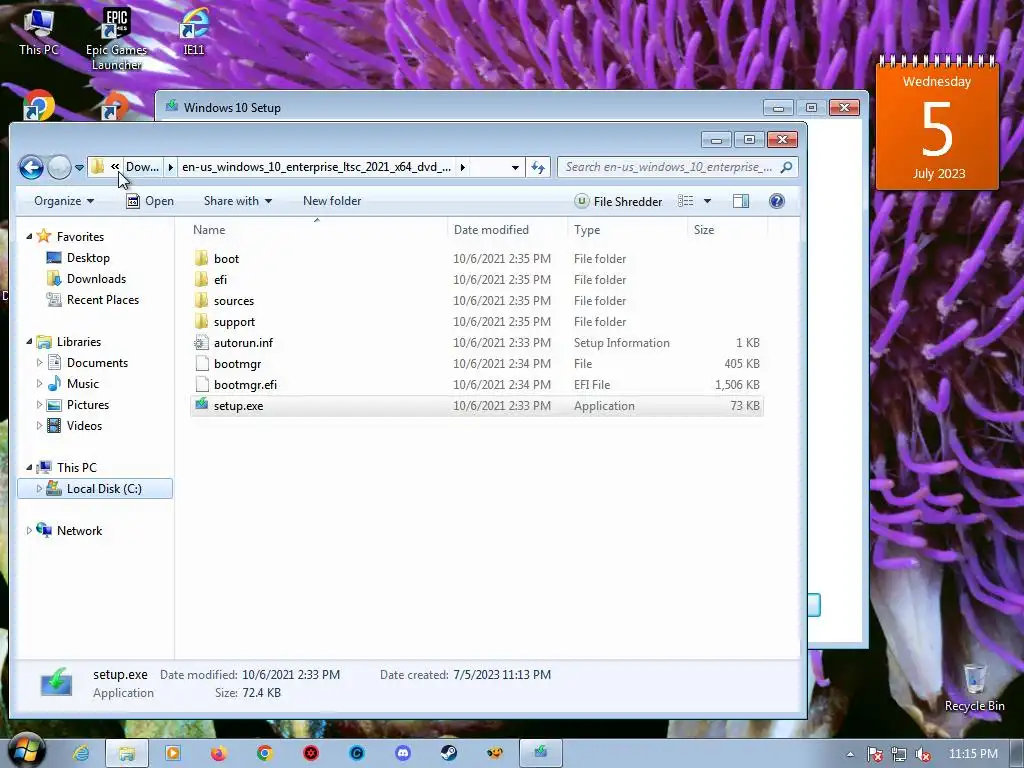Click This PC desktop icon
Screen dimensions: 1024x768
pyautogui.click(x=39, y=32)
